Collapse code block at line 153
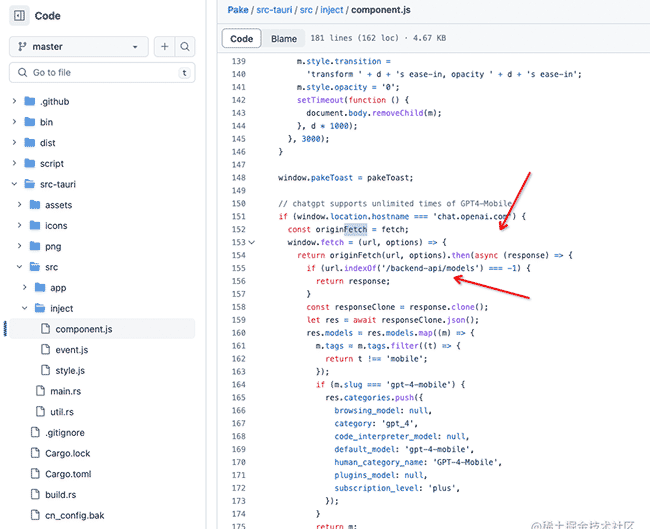Screen dimensions: 650x529 (252, 243)
